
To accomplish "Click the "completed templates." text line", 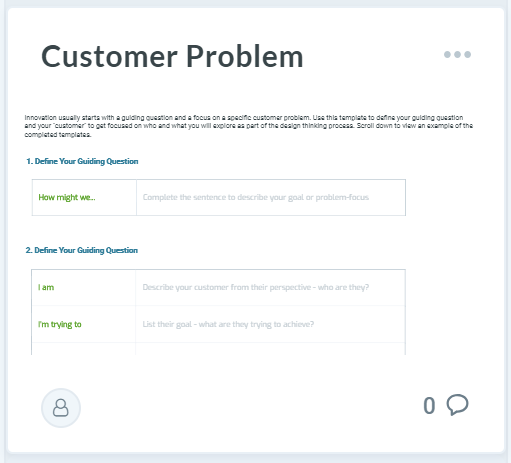I will click(x=58, y=135).
